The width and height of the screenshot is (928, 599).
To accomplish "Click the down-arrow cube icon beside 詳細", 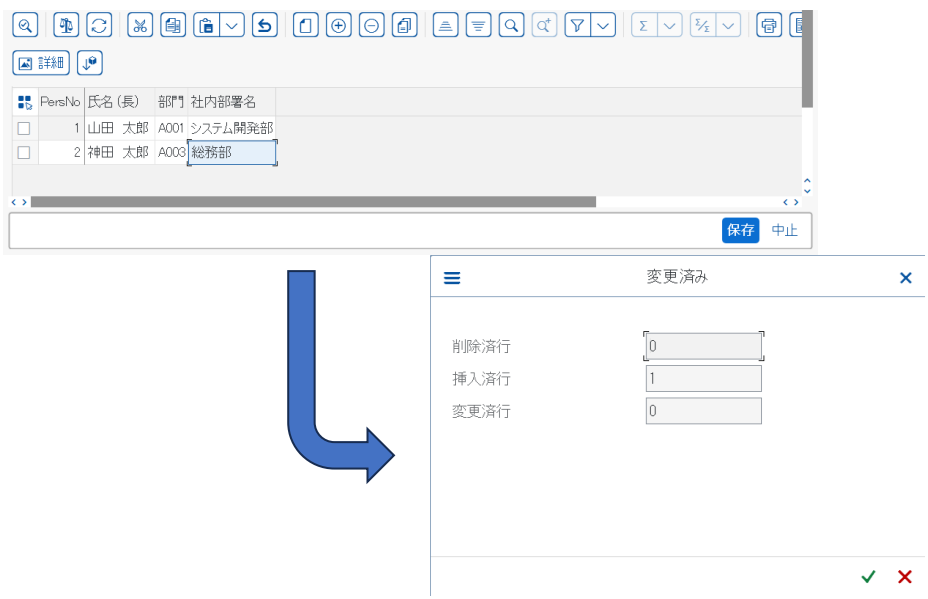I will (90, 63).
